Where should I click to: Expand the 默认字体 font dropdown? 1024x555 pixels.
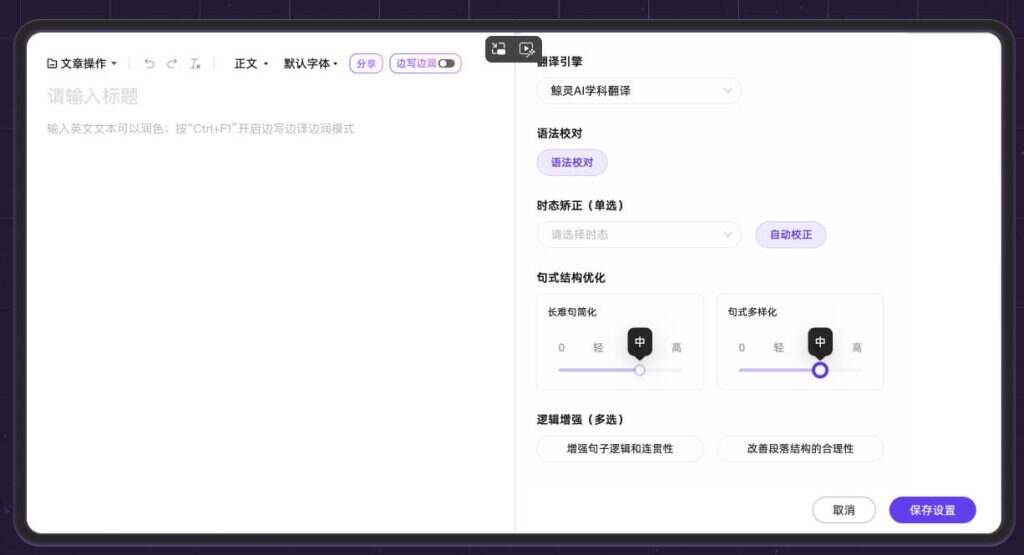(311, 63)
